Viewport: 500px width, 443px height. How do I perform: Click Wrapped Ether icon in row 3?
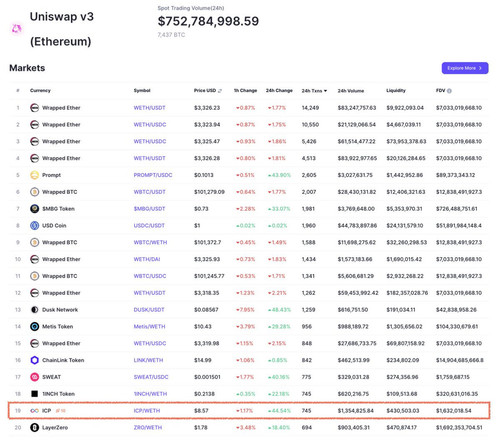point(34,141)
